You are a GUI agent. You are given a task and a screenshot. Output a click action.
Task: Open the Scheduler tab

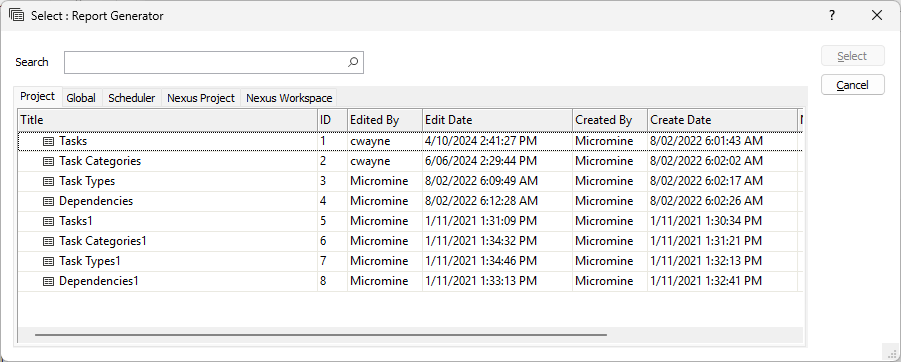(132, 98)
